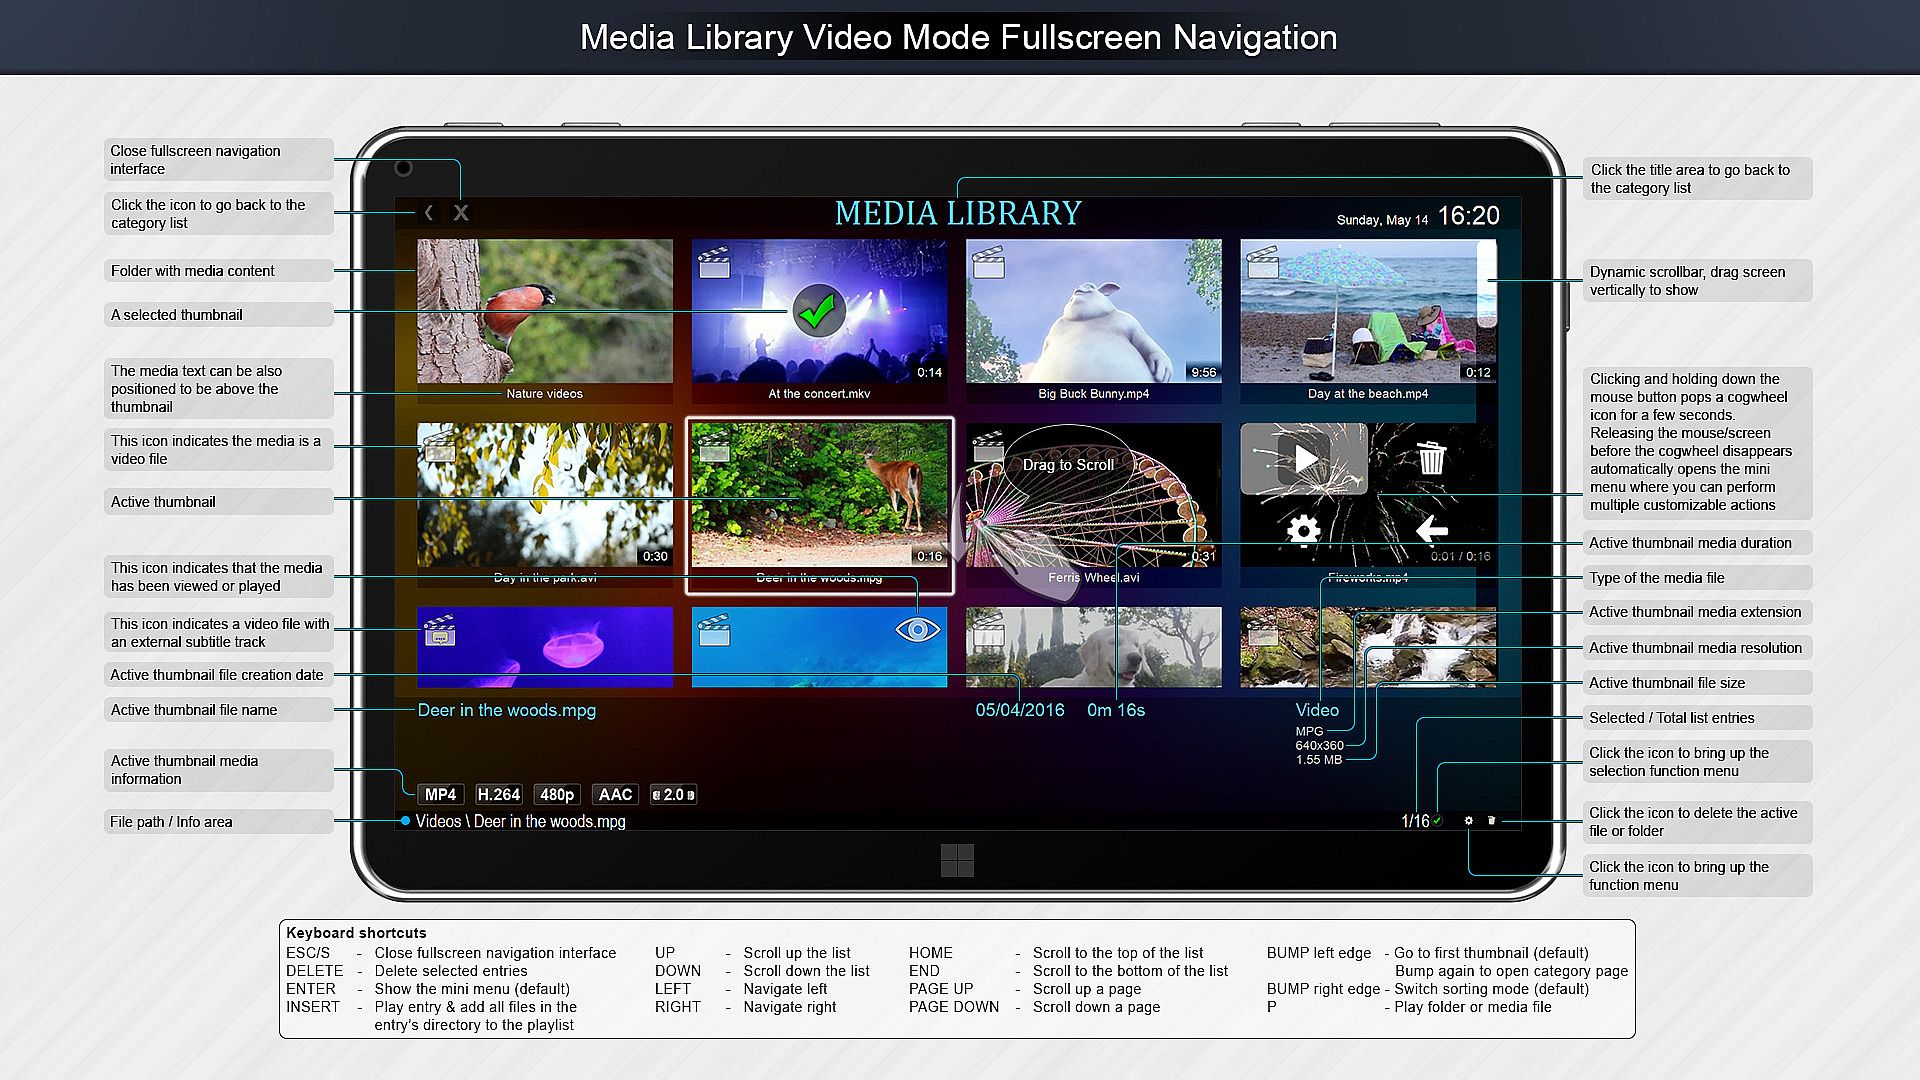The image size is (1920, 1080).
Task: Open the mini menu cogwheel settings
Action: [x=1303, y=530]
